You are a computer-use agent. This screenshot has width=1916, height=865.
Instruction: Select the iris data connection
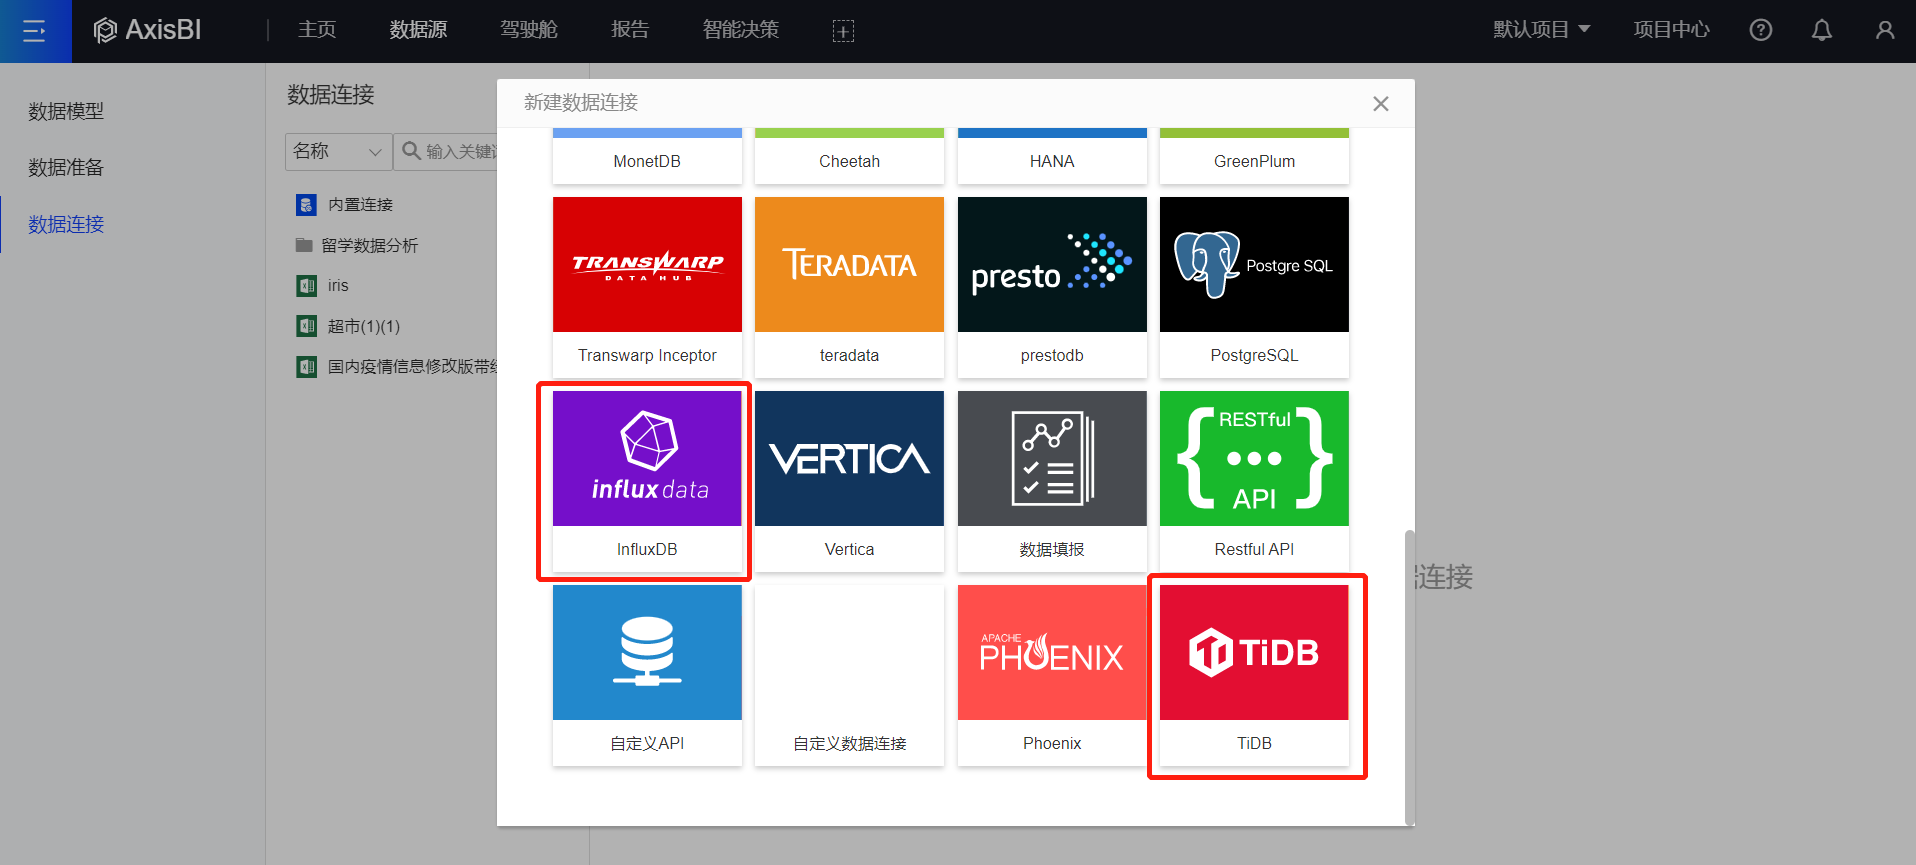click(x=338, y=286)
